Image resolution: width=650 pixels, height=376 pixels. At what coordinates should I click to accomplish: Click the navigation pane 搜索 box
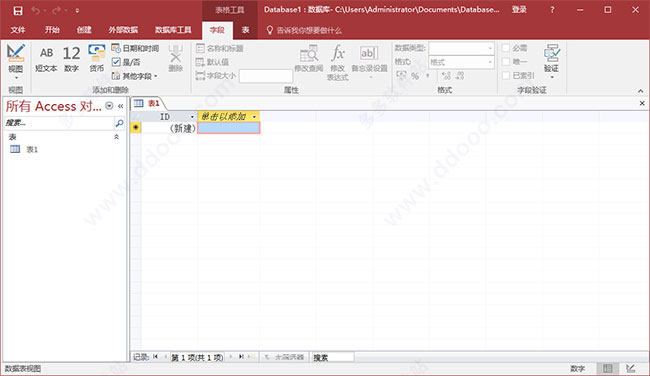click(59, 123)
